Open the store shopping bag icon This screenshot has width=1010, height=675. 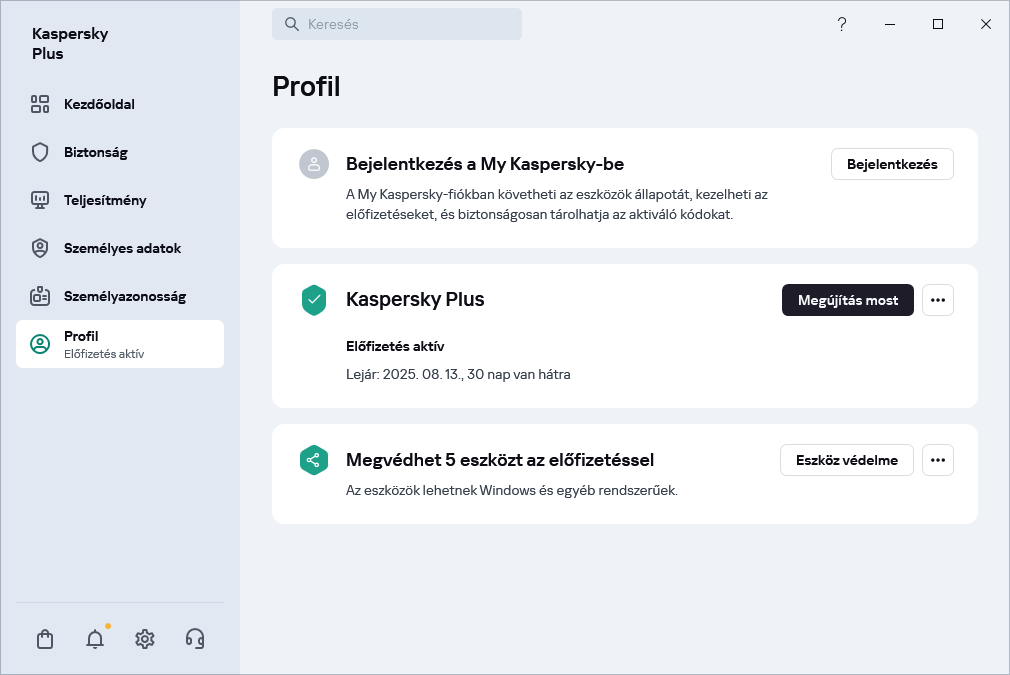(x=45, y=638)
